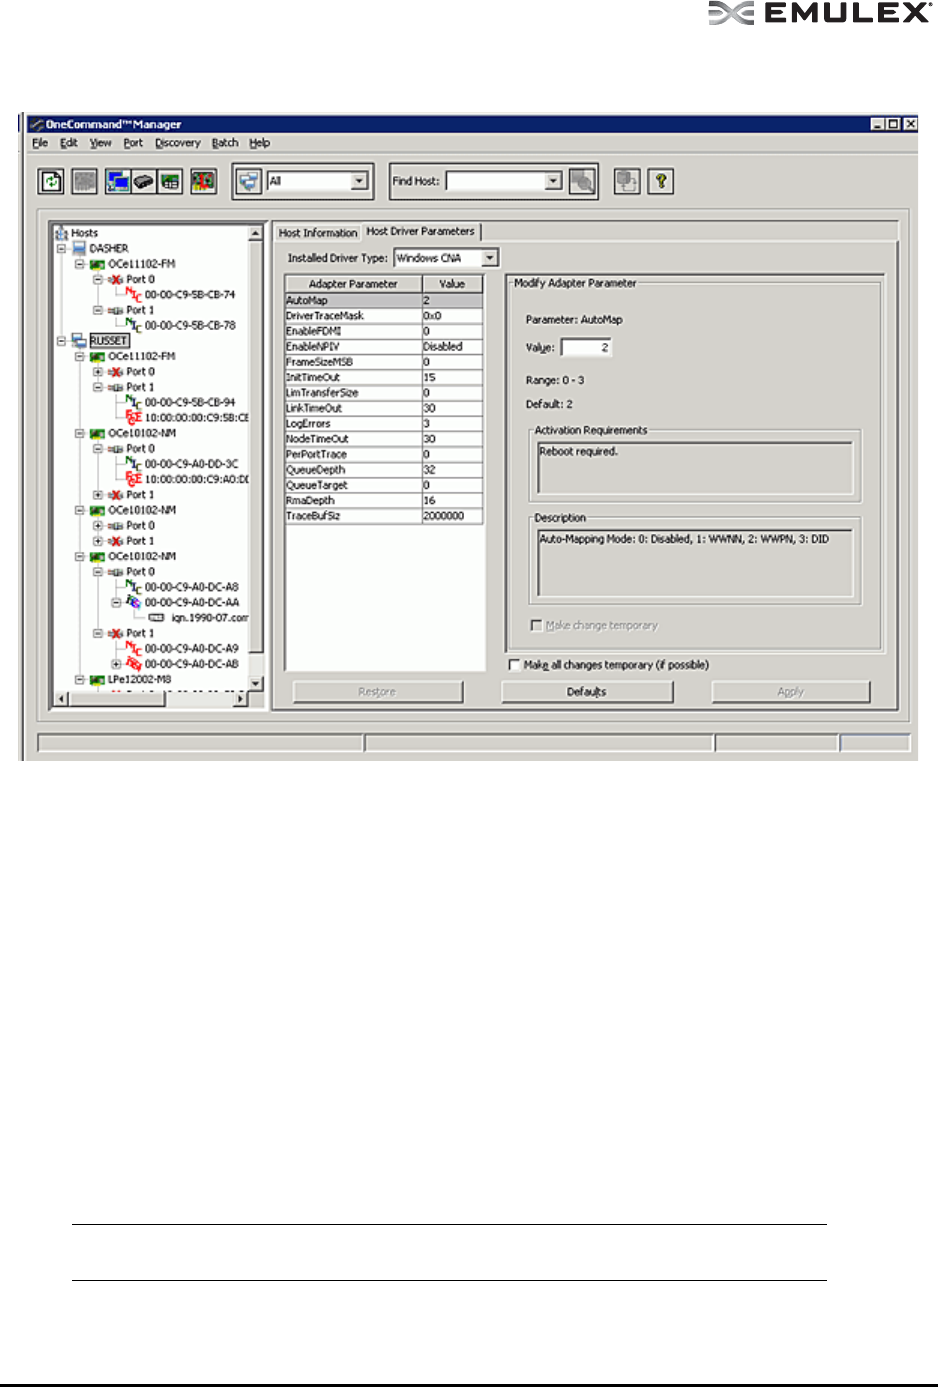Click the Find Host text field

coord(495,181)
